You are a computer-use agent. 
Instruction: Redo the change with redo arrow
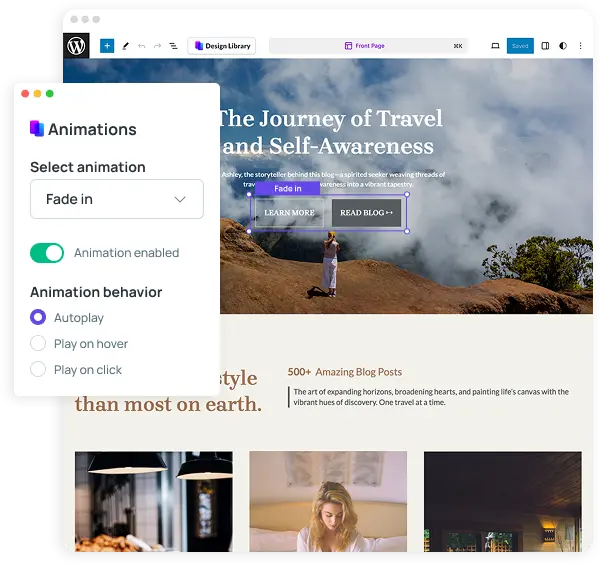[x=157, y=46]
